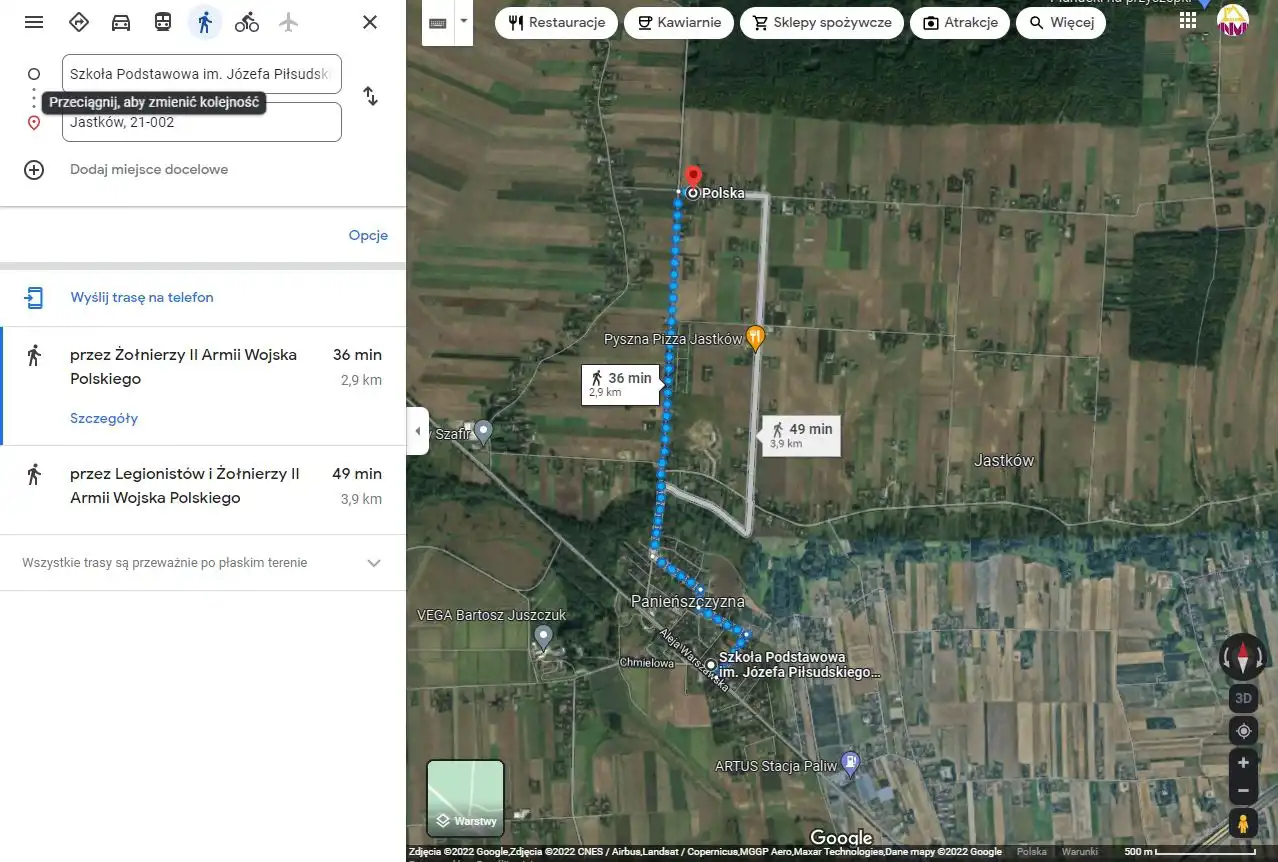Open the hamburger main menu
This screenshot has height=862, width=1278.
(x=34, y=22)
